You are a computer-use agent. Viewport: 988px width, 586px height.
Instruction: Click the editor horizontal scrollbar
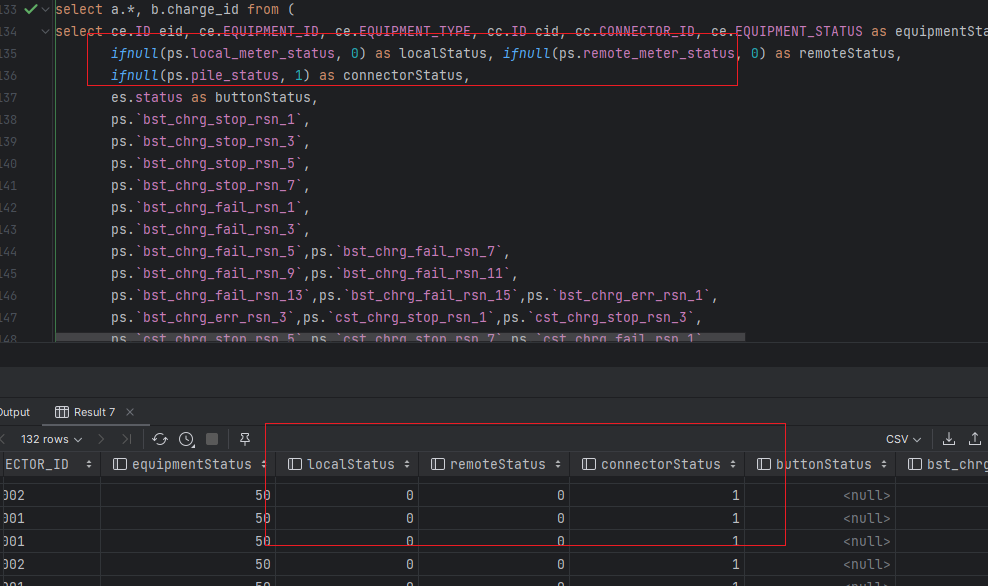(x=400, y=338)
